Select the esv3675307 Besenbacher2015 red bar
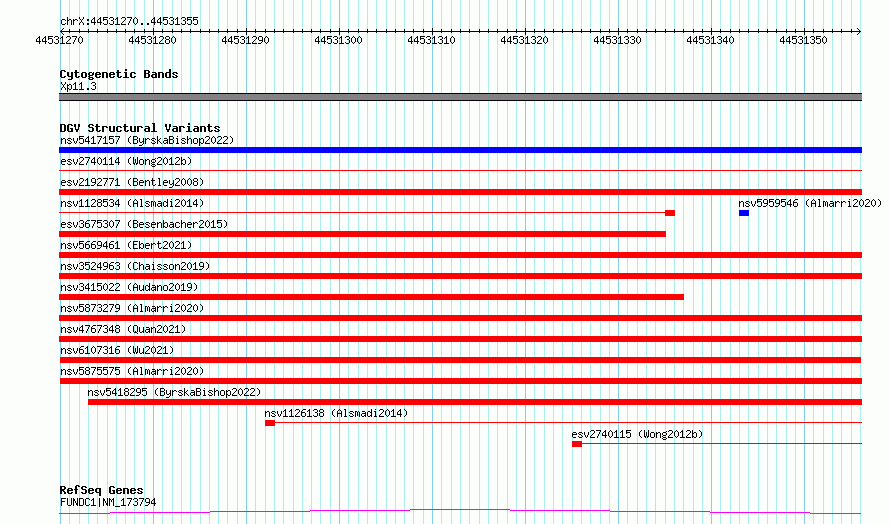The width and height of the screenshot is (890, 524). tap(362, 234)
